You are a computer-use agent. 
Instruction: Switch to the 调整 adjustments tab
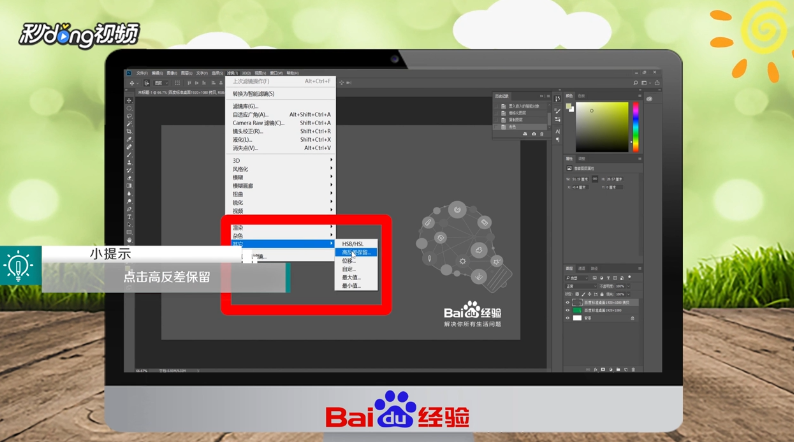[581, 158]
